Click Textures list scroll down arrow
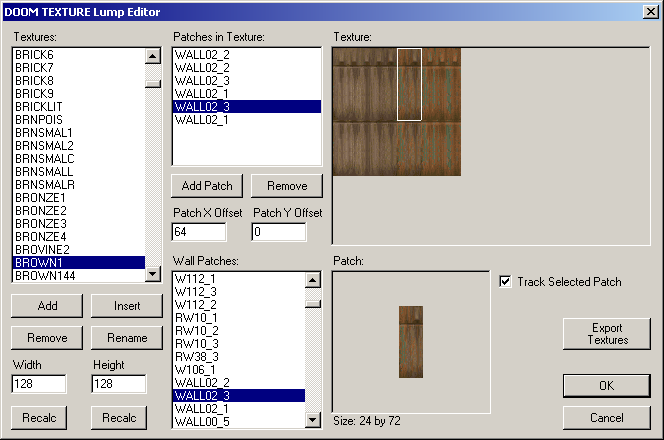This screenshot has height=440, width=664. coord(153,274)
